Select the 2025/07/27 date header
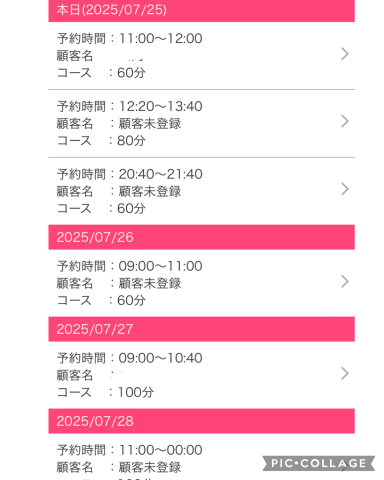This screenshot has width=384, height=480. tap(201, 329)
